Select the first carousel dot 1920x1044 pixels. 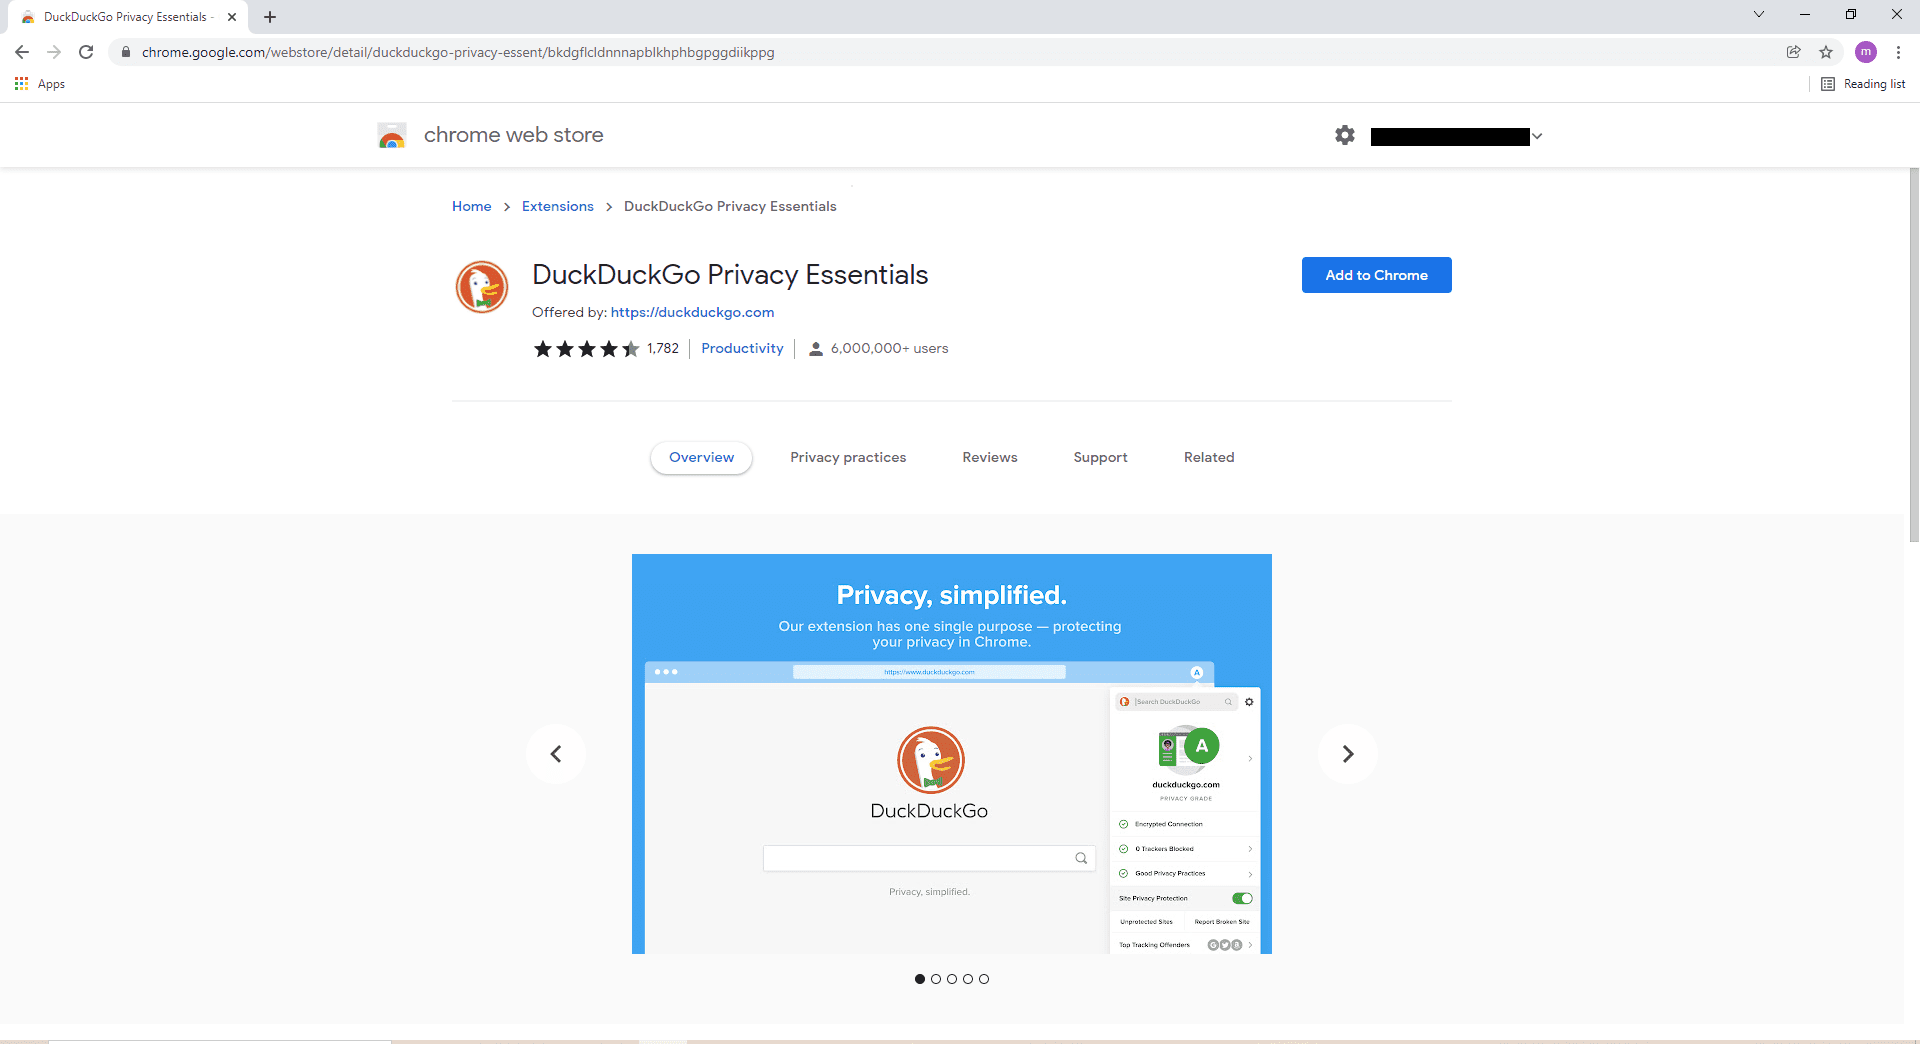click(920, 979)
